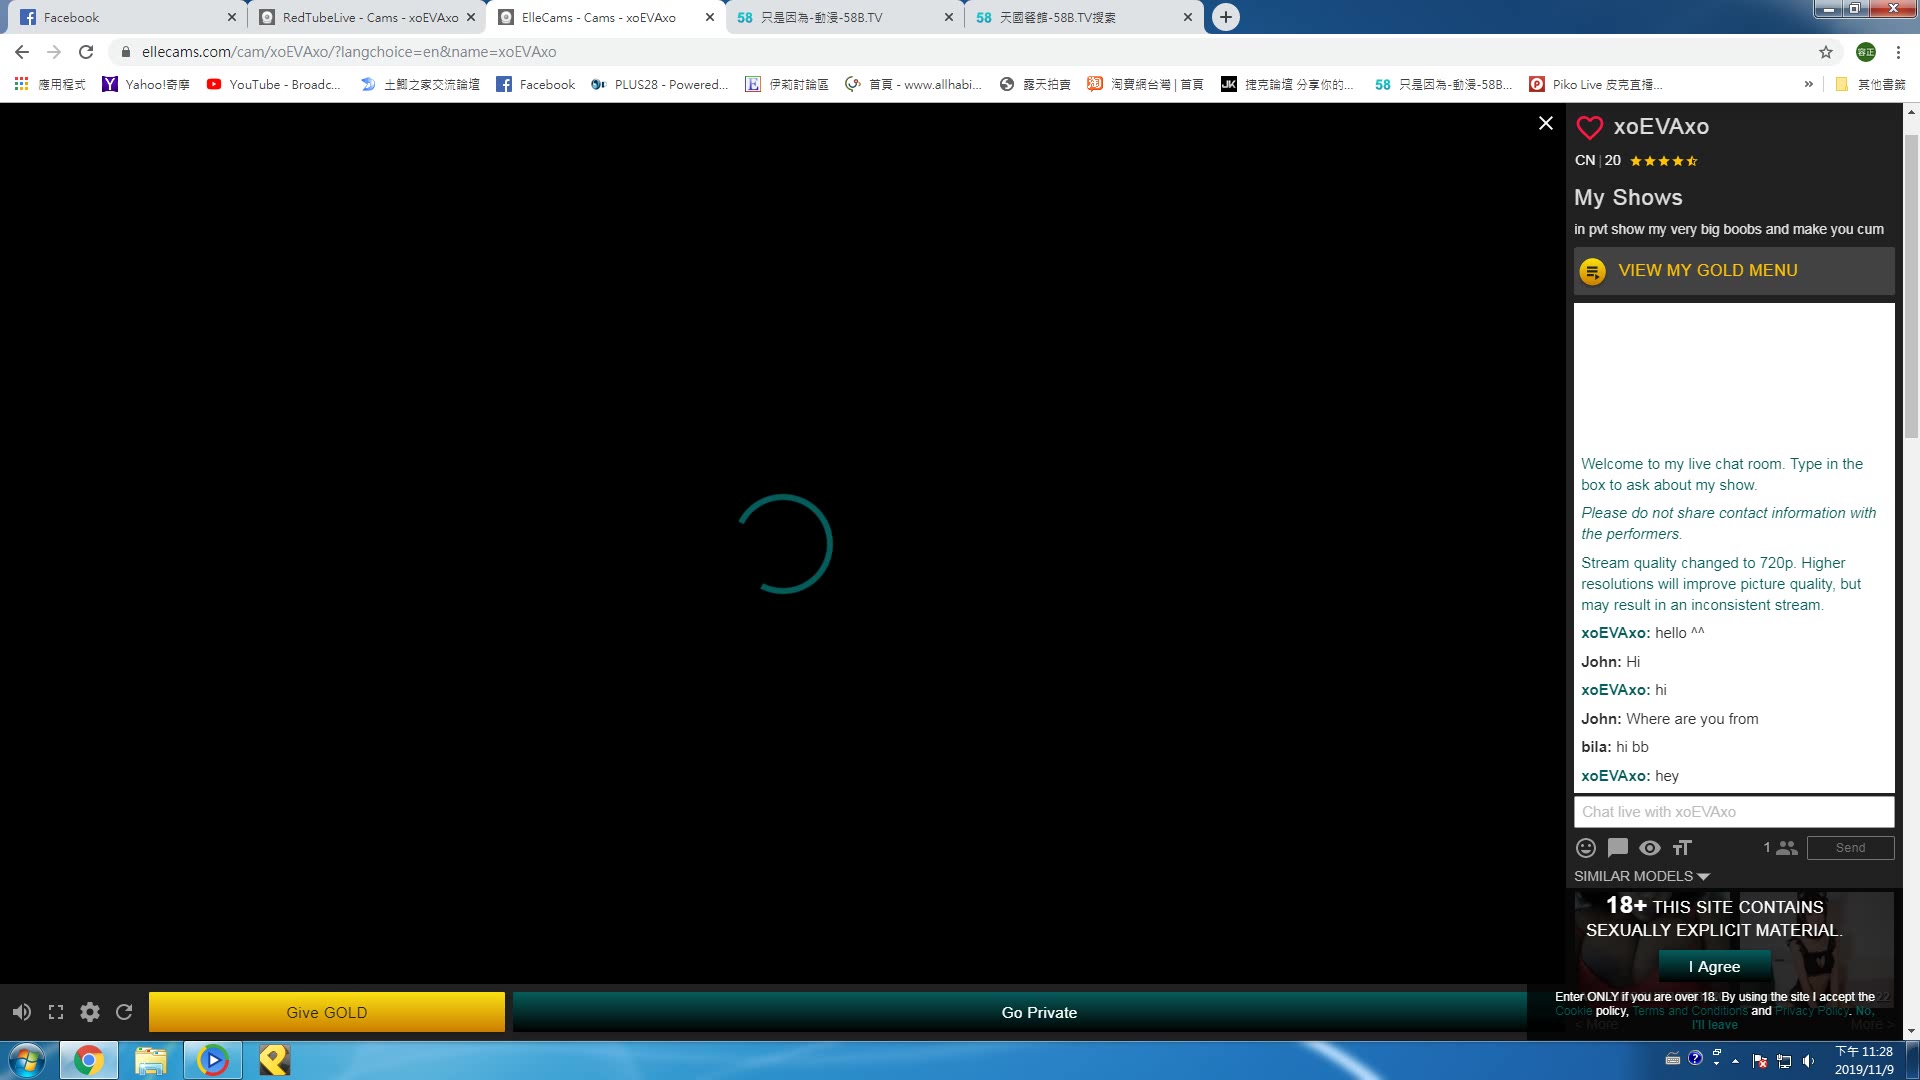The width and height of the screenshot is (1920, 1080).
Task: Open Chrome three-dot menu
Action: (x=1898, y=52)
